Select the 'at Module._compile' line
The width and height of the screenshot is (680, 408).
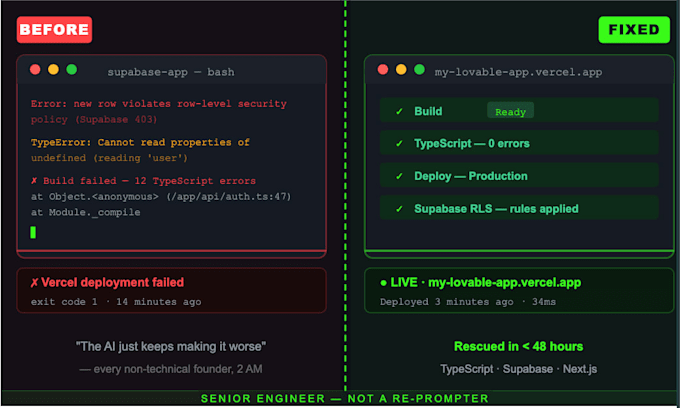coord(85,212)
